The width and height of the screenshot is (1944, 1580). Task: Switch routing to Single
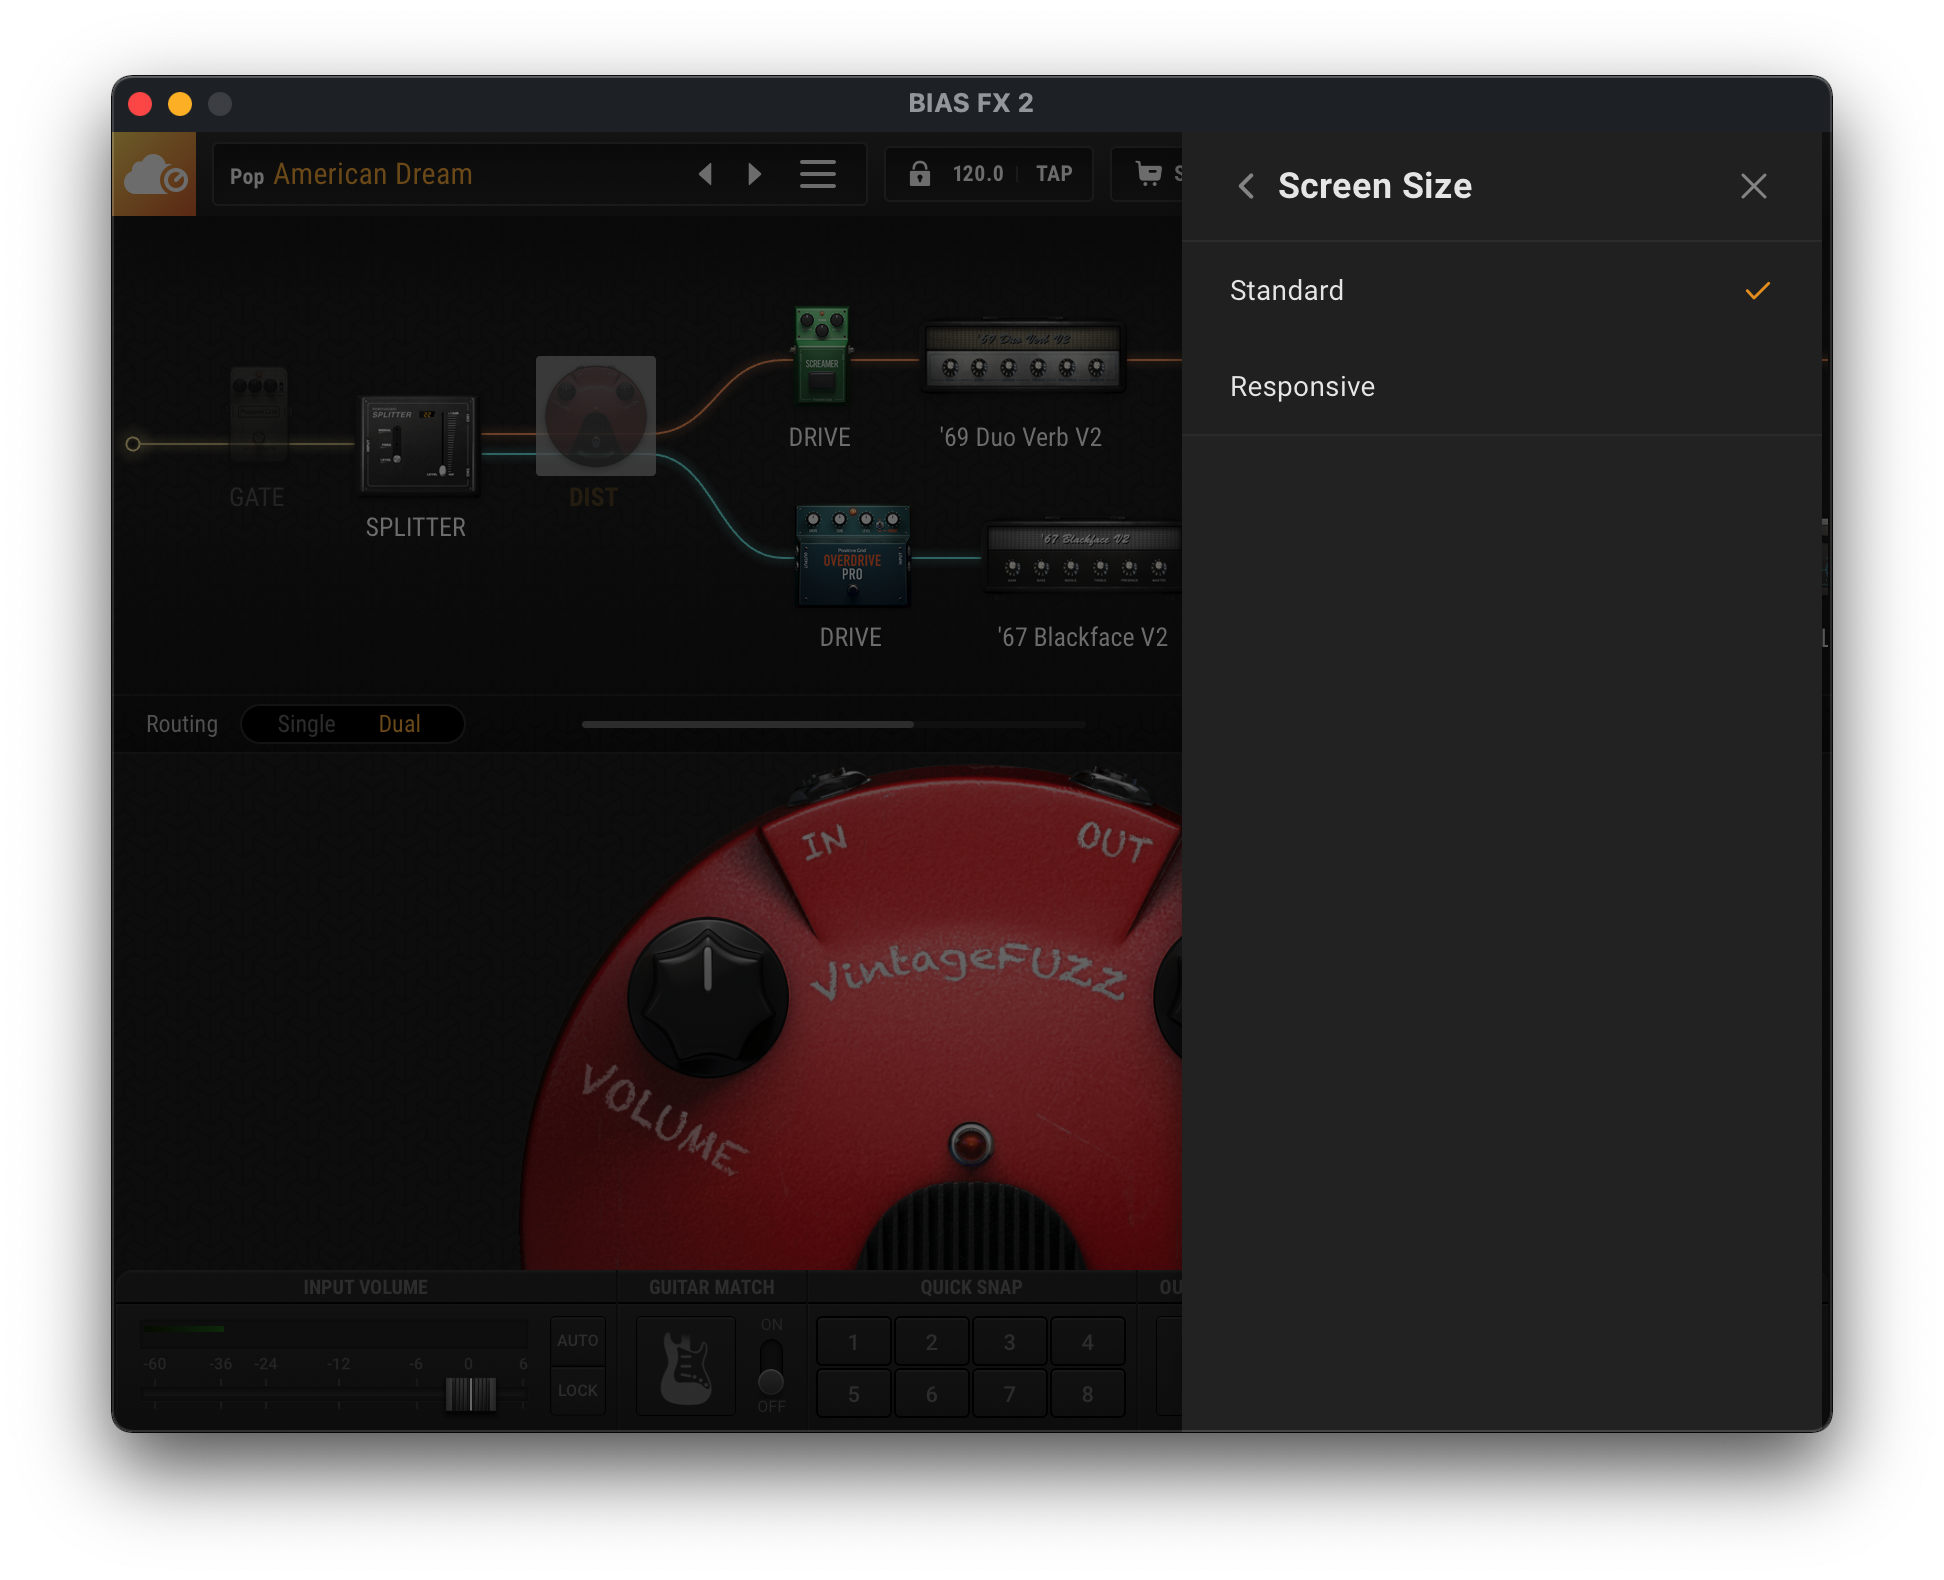tap(306, 724)
